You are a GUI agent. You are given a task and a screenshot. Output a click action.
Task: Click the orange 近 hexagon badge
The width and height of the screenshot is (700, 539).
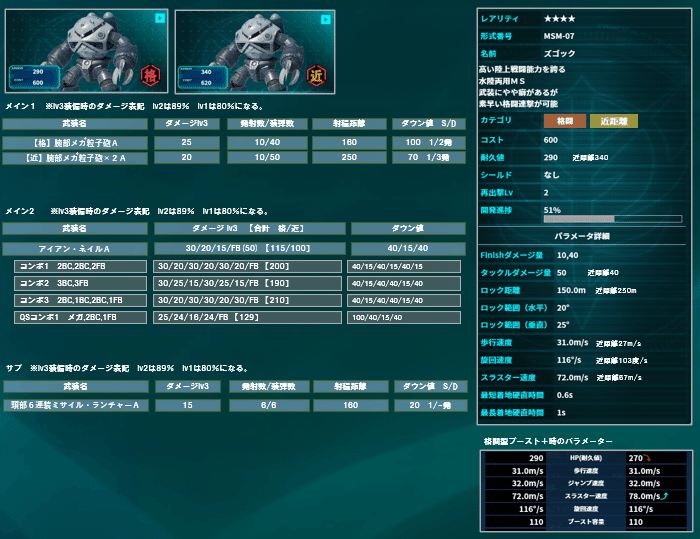pyautogui.click(x=317, y=76)
